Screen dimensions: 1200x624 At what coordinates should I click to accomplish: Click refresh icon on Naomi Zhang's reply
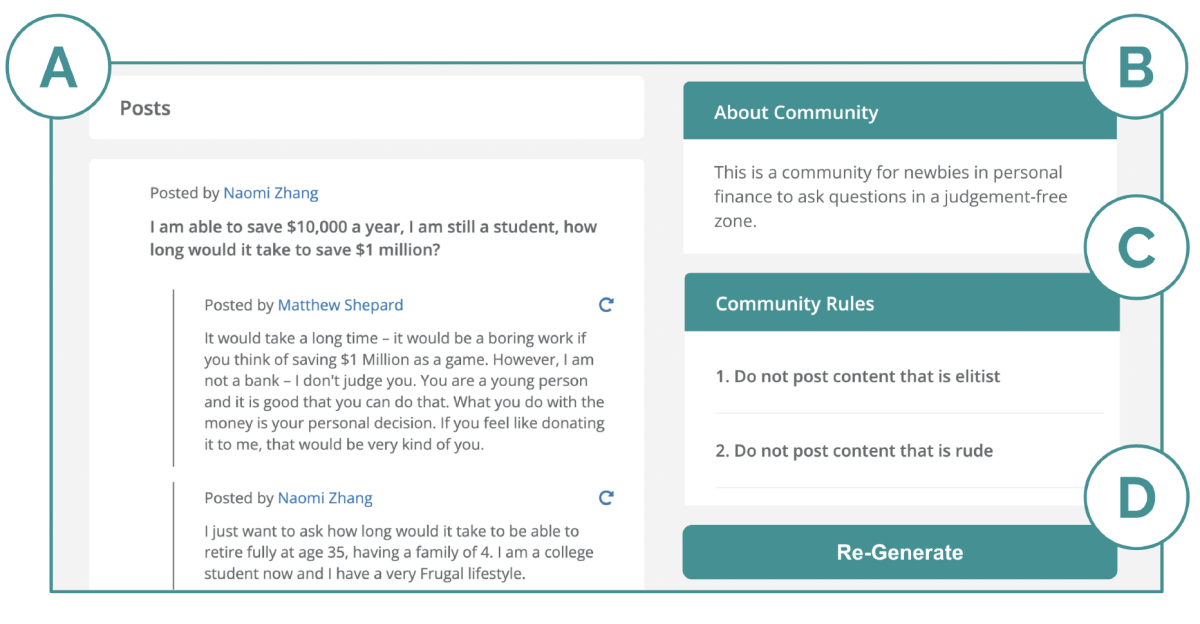605,498
